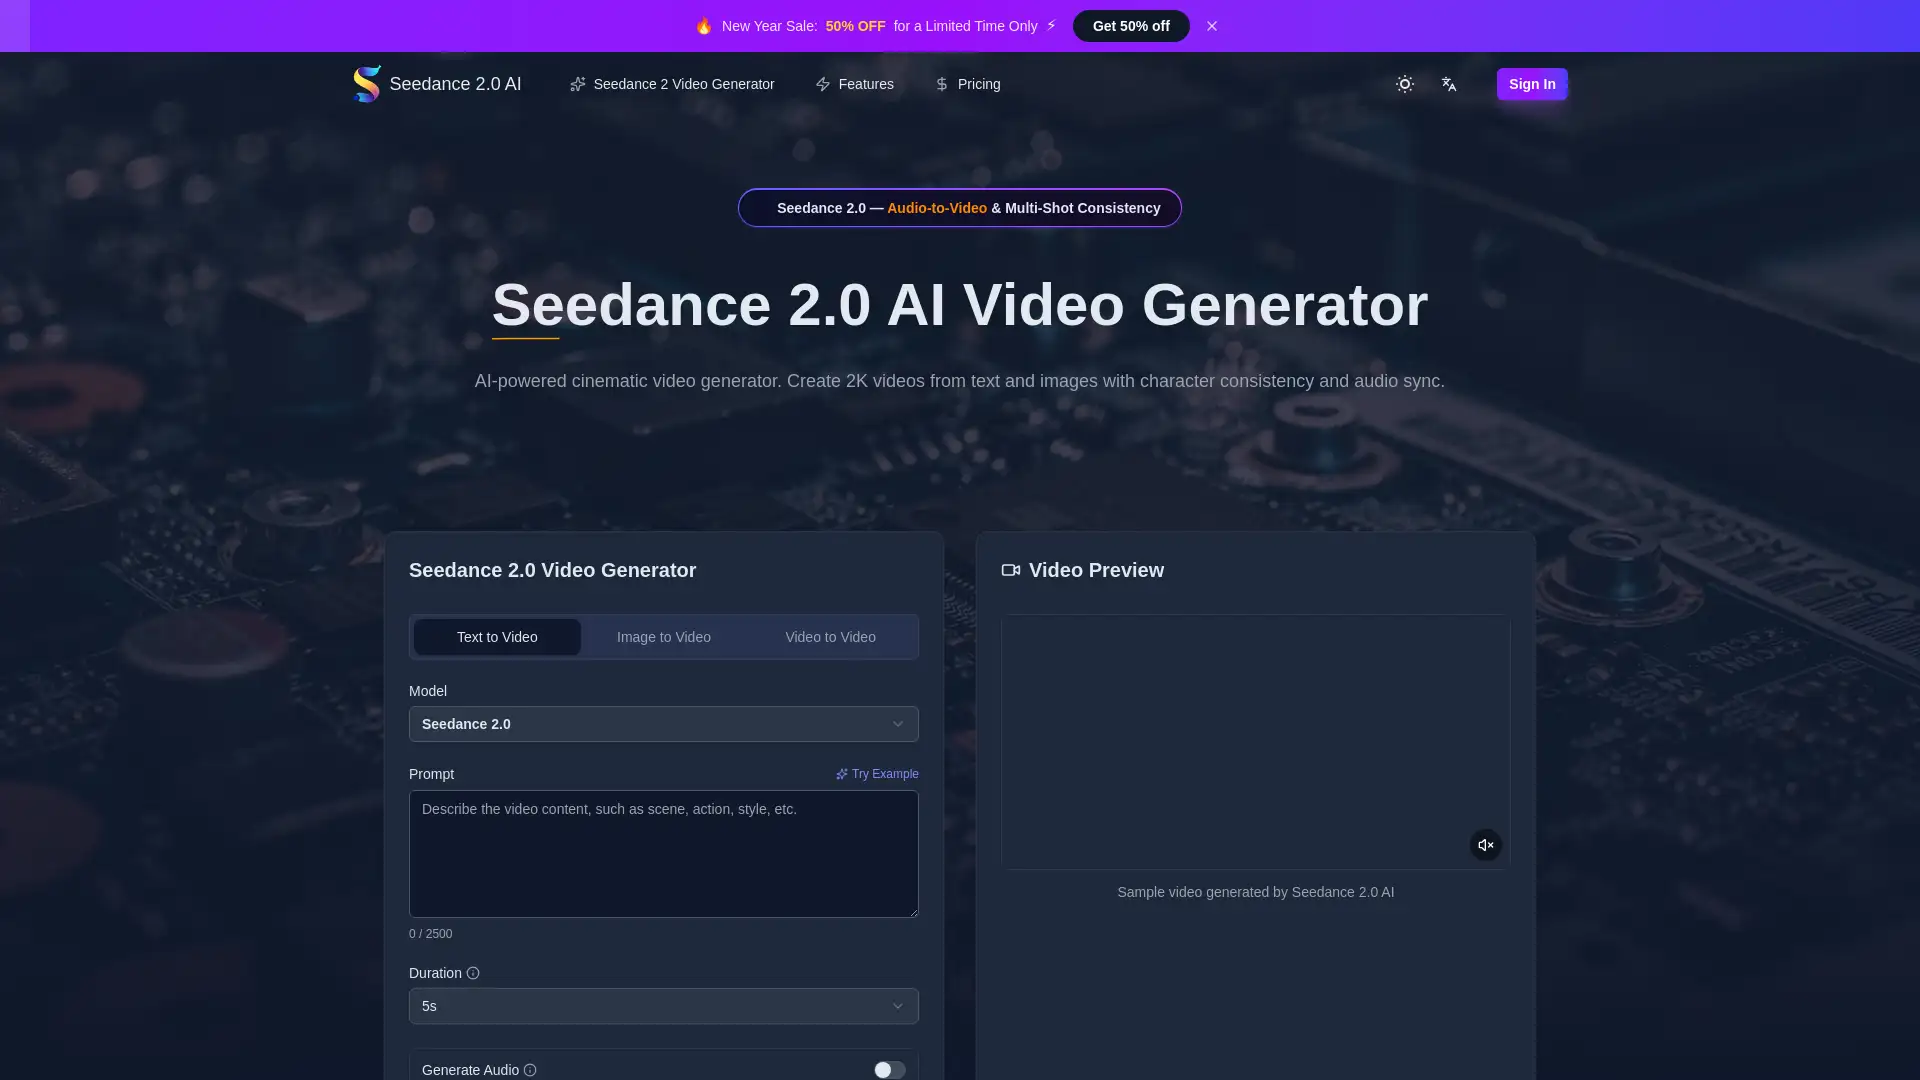Switch to the Image to Video tab

663,637
